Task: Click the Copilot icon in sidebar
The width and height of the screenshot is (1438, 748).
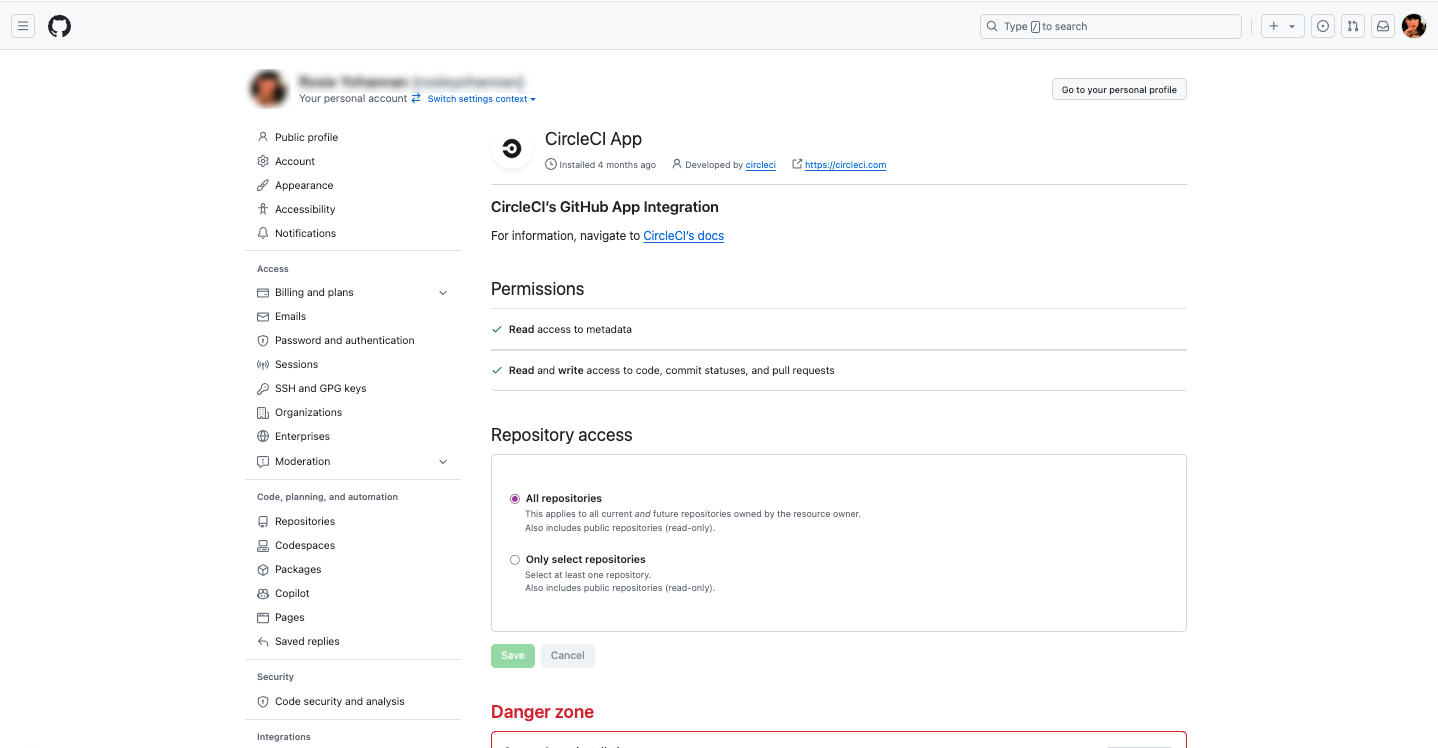Action: 263,593
